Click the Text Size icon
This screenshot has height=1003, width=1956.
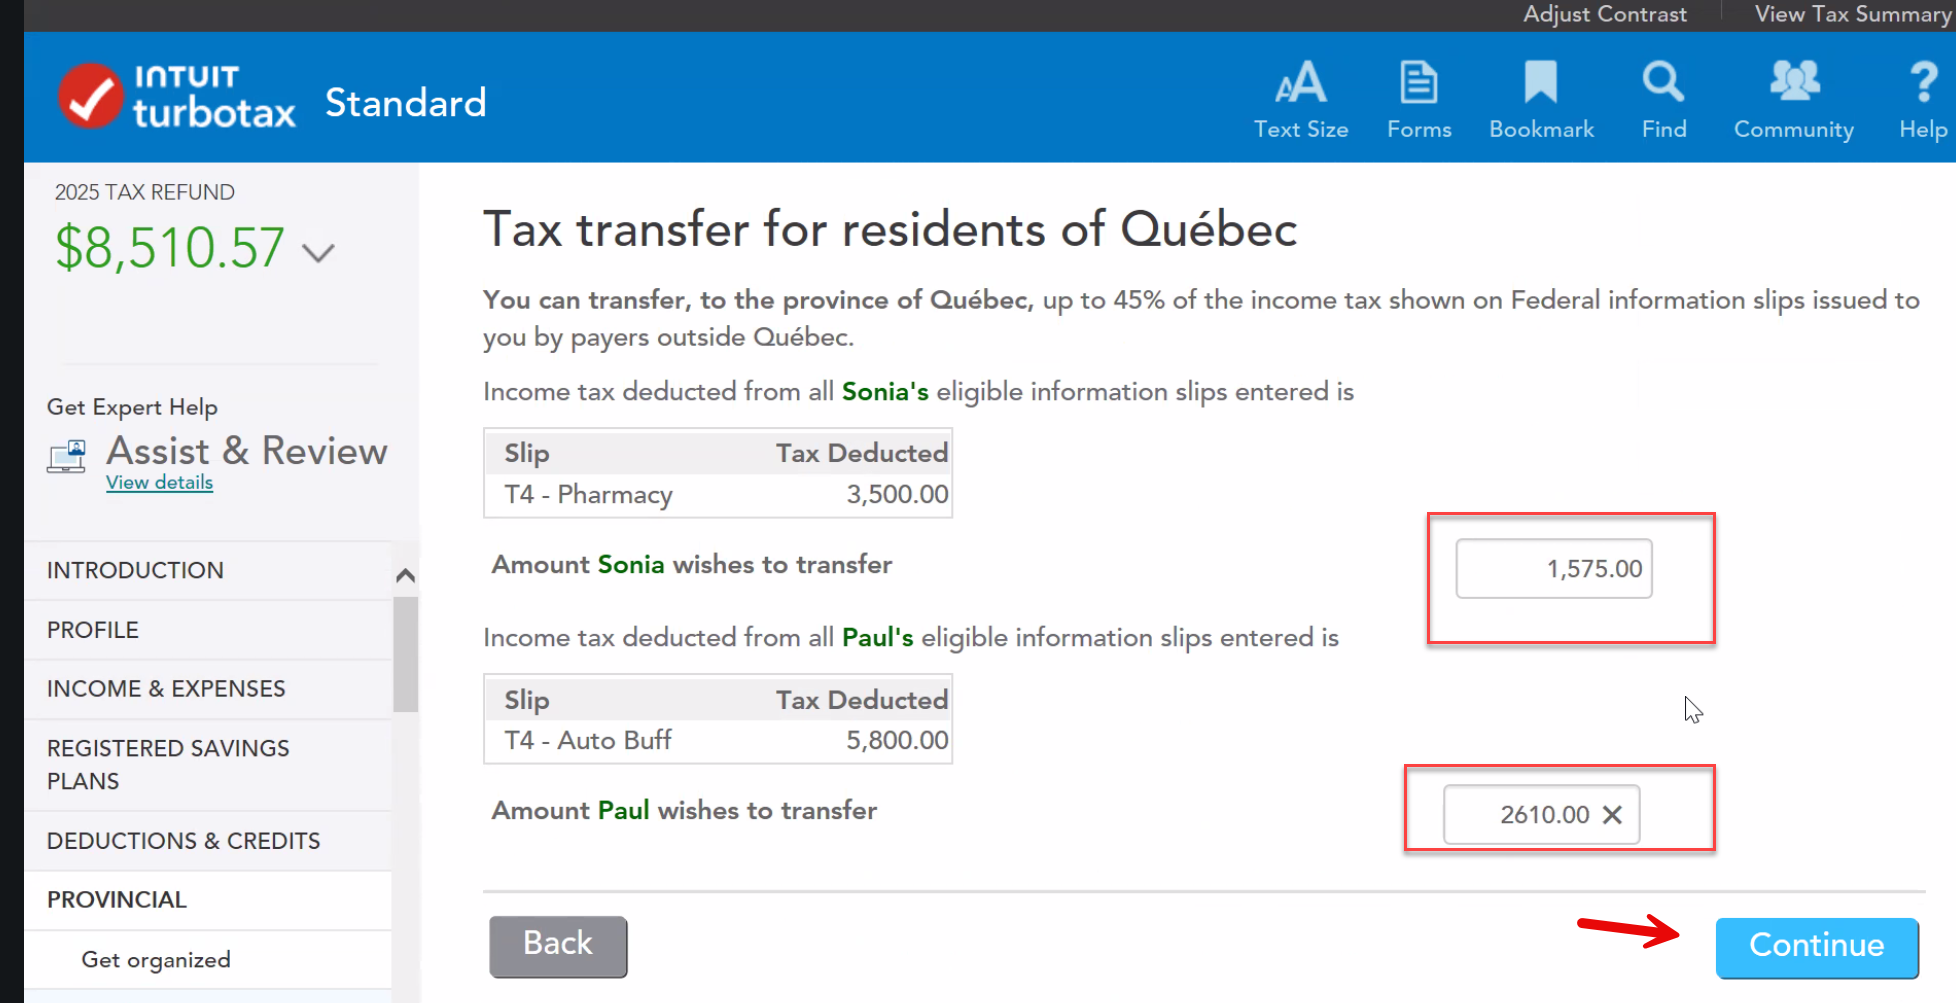(1300, 83)
